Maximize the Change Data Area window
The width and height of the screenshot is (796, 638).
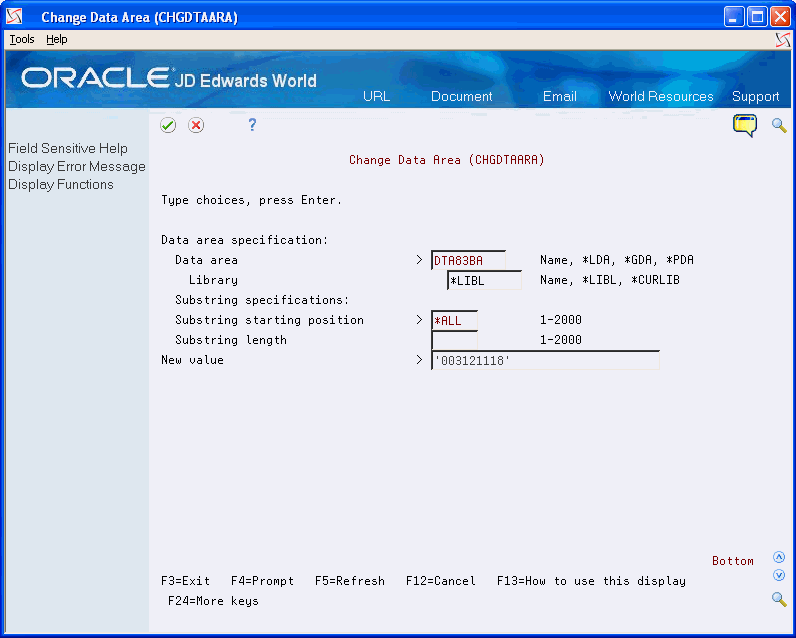click(x=757, y=17)
